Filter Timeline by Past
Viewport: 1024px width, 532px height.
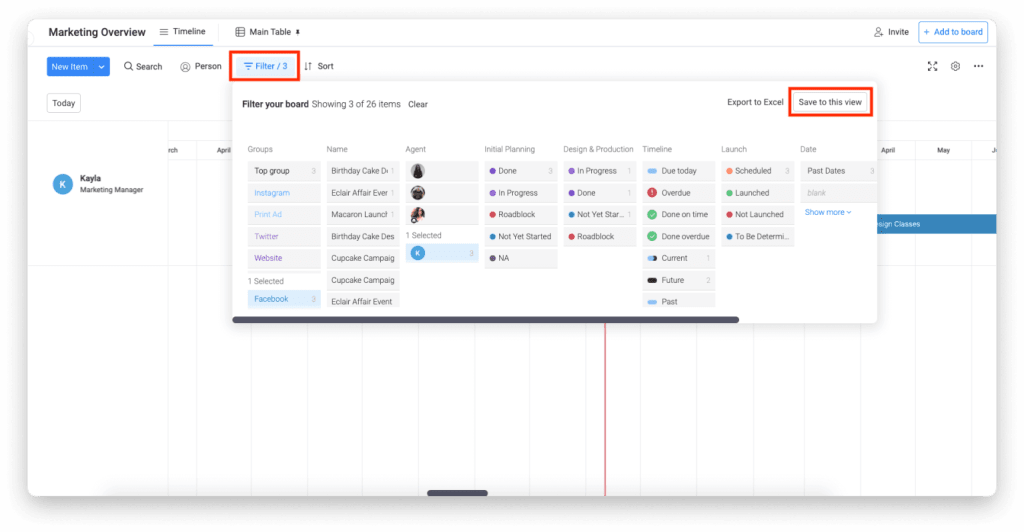coord(679,301)
